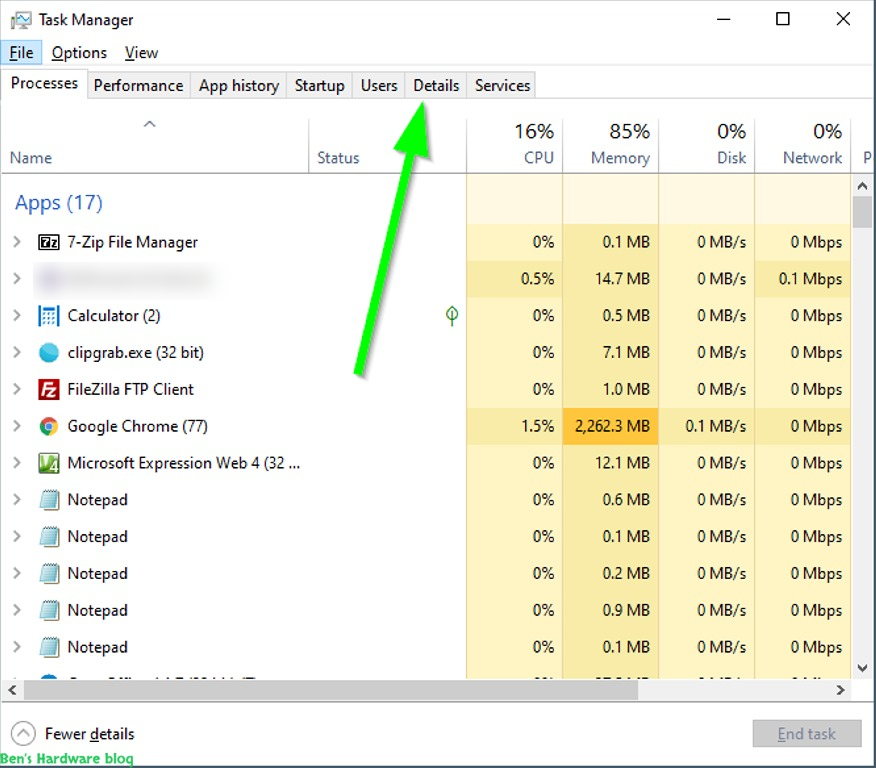Sort by the Name column header

[155, 145]
